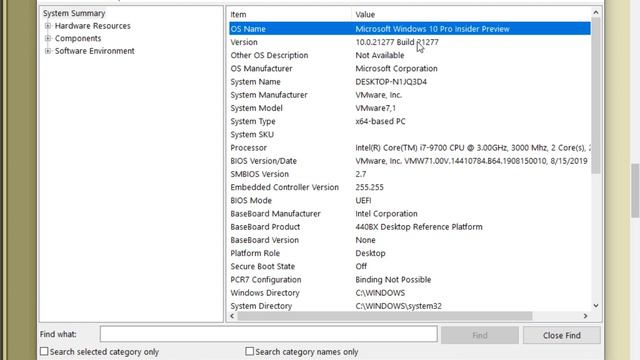Click the DESKTOP-N1JQ3D4 value
The width and height of the screenshot is (640, 360).
(391, 82)
